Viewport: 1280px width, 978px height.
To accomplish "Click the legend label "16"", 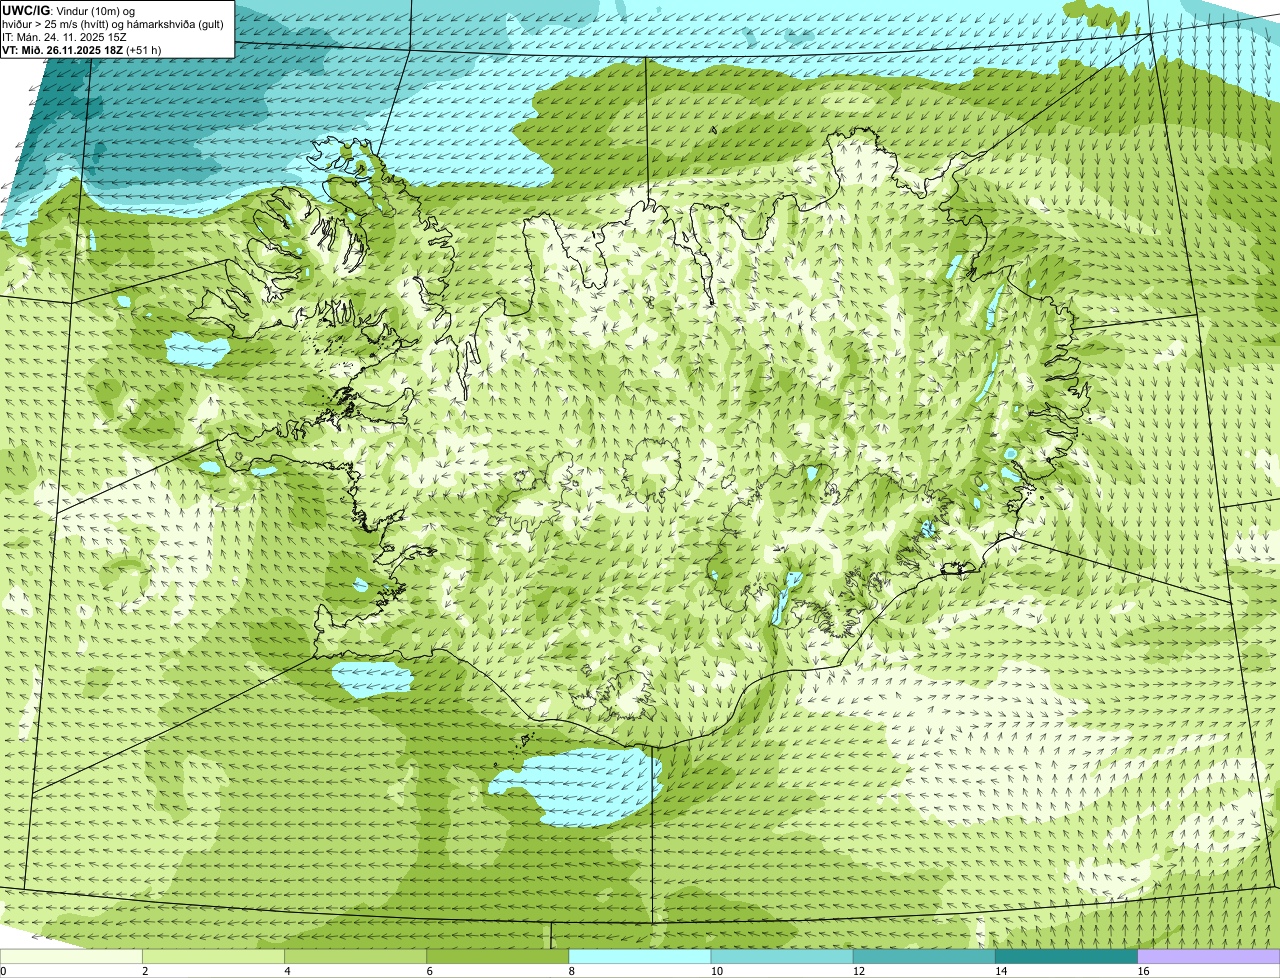I will (1141, 971).
